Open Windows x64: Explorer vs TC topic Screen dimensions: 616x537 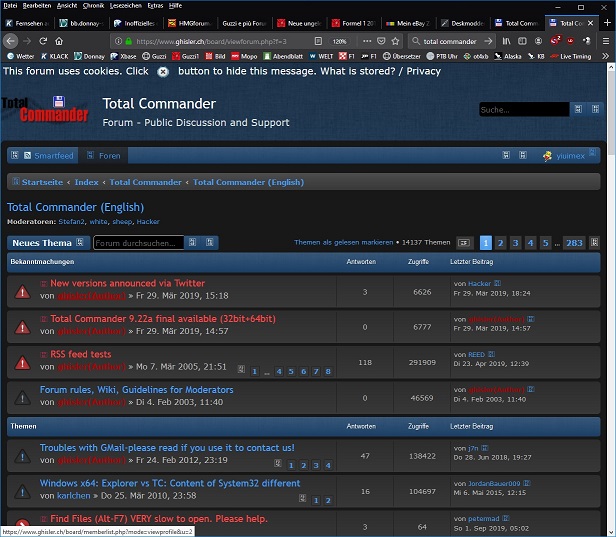(x=170, y=483)
